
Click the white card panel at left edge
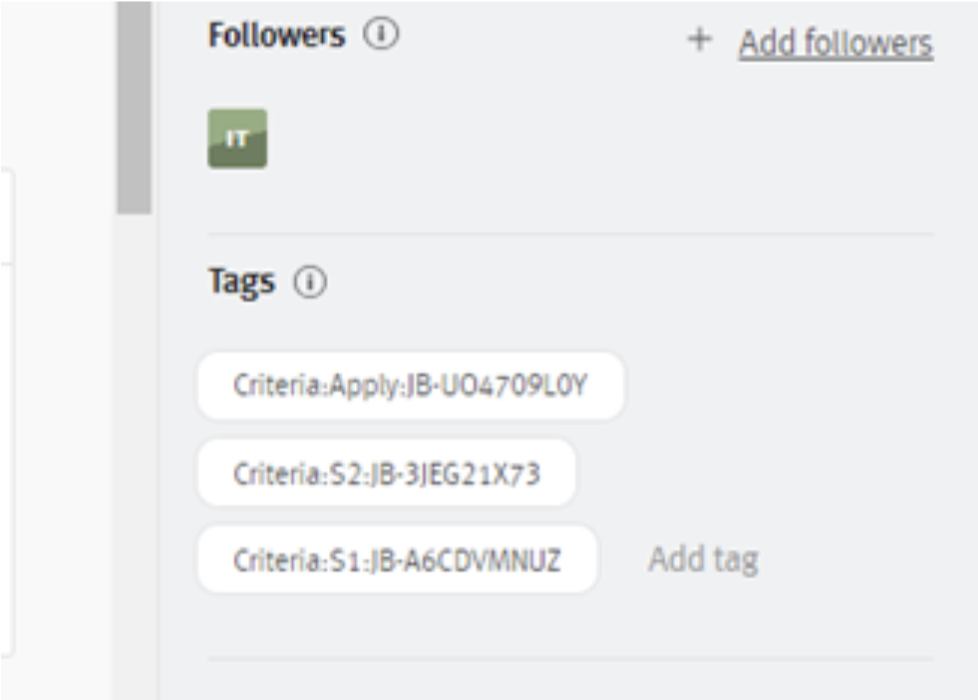[6, 412]
